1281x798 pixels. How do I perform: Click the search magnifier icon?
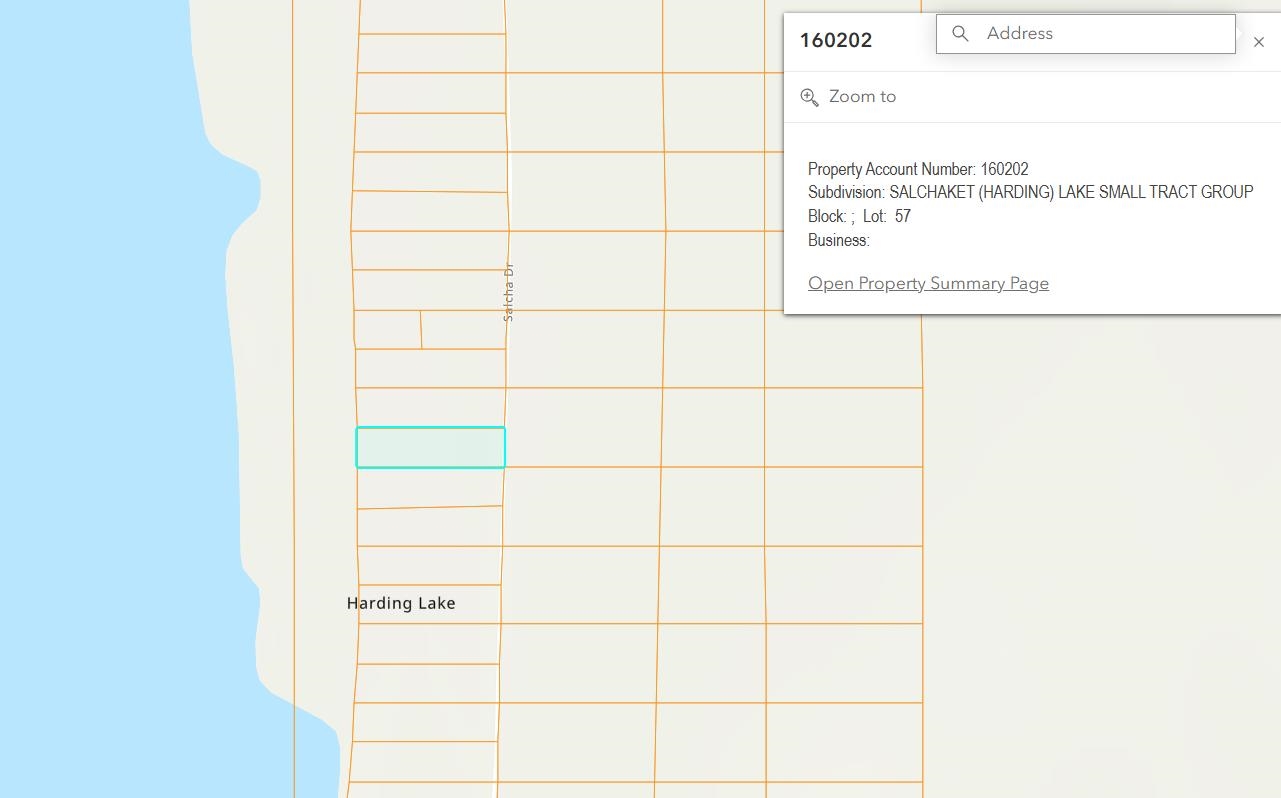point(960,34)
